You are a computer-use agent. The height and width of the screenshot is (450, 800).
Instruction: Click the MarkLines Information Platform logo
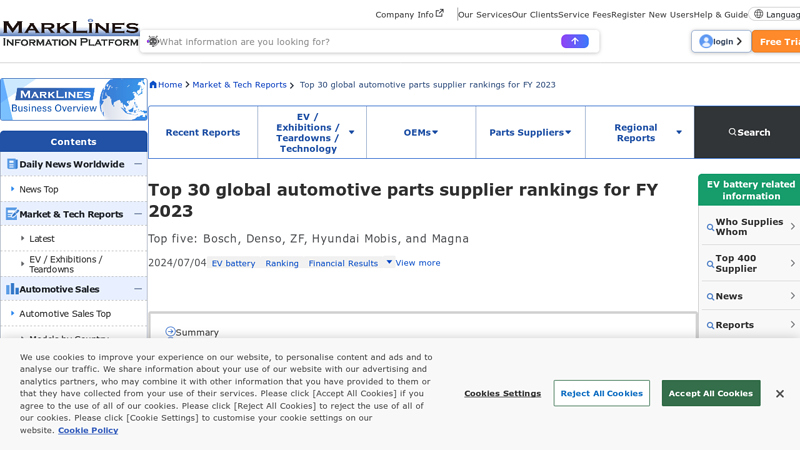(70, 34)
